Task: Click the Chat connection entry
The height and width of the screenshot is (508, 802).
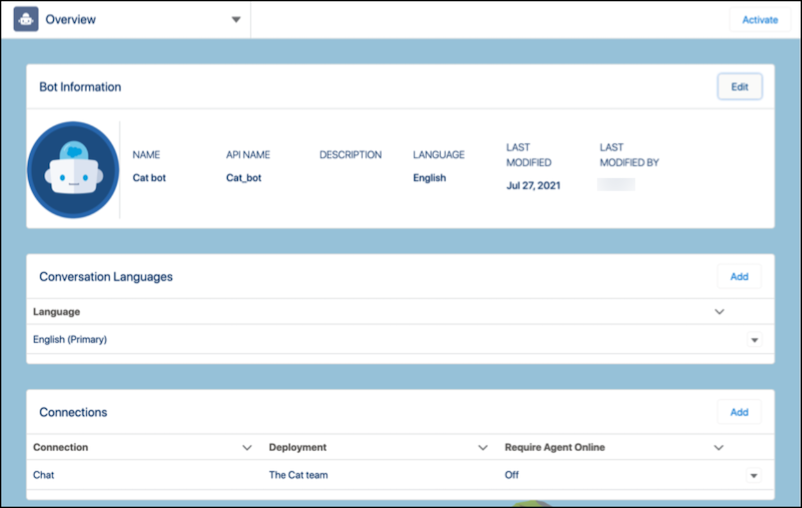Action: tap(44, 475)
